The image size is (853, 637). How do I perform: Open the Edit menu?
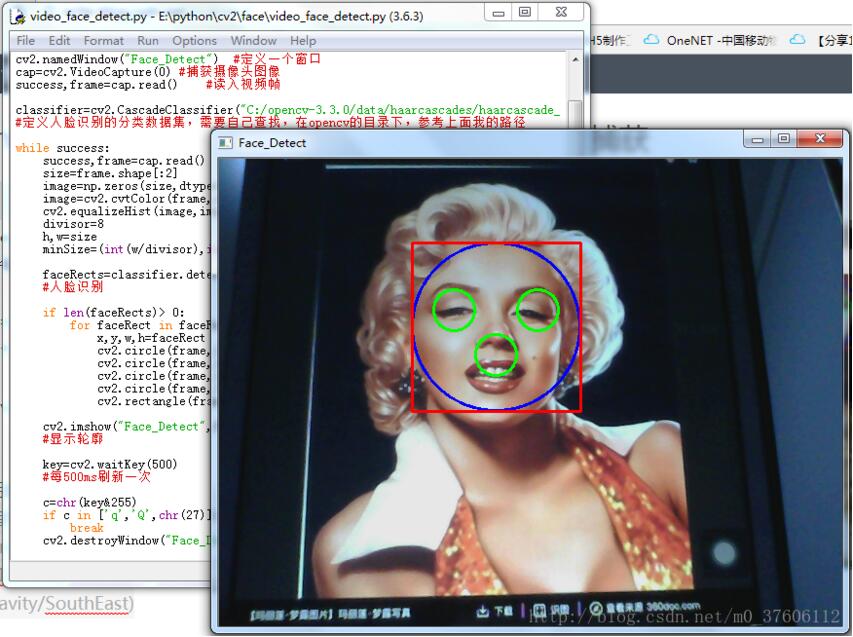pyautogui.click(x=60, y=41)
